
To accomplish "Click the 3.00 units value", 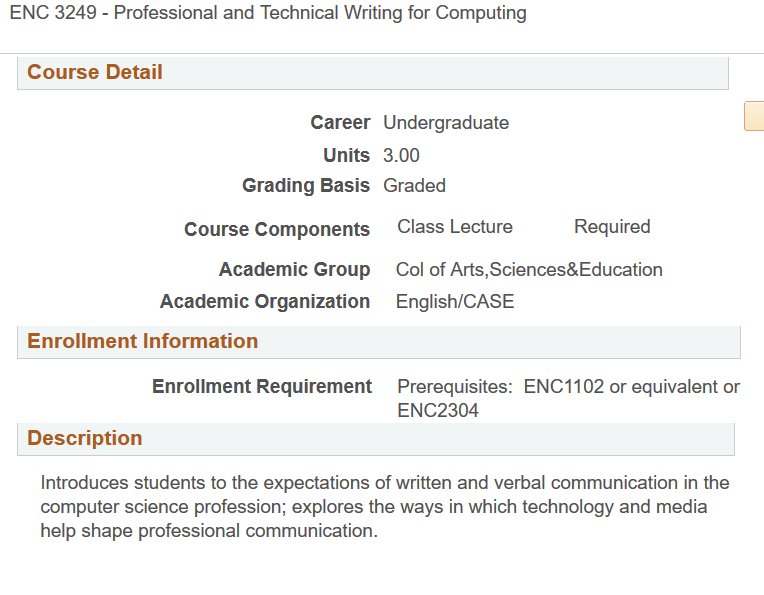I will [x=401, y=155].
